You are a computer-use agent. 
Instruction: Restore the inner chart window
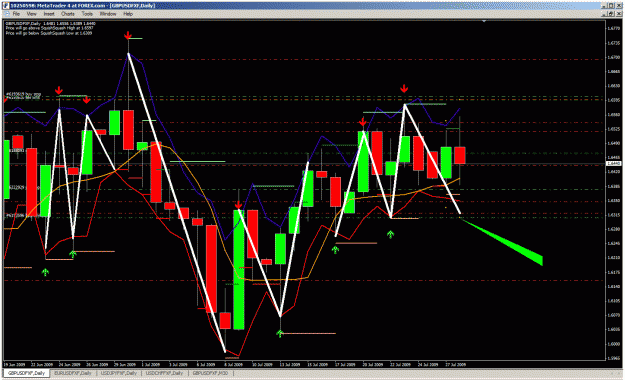pyautogui.click(x=611, y=14)
